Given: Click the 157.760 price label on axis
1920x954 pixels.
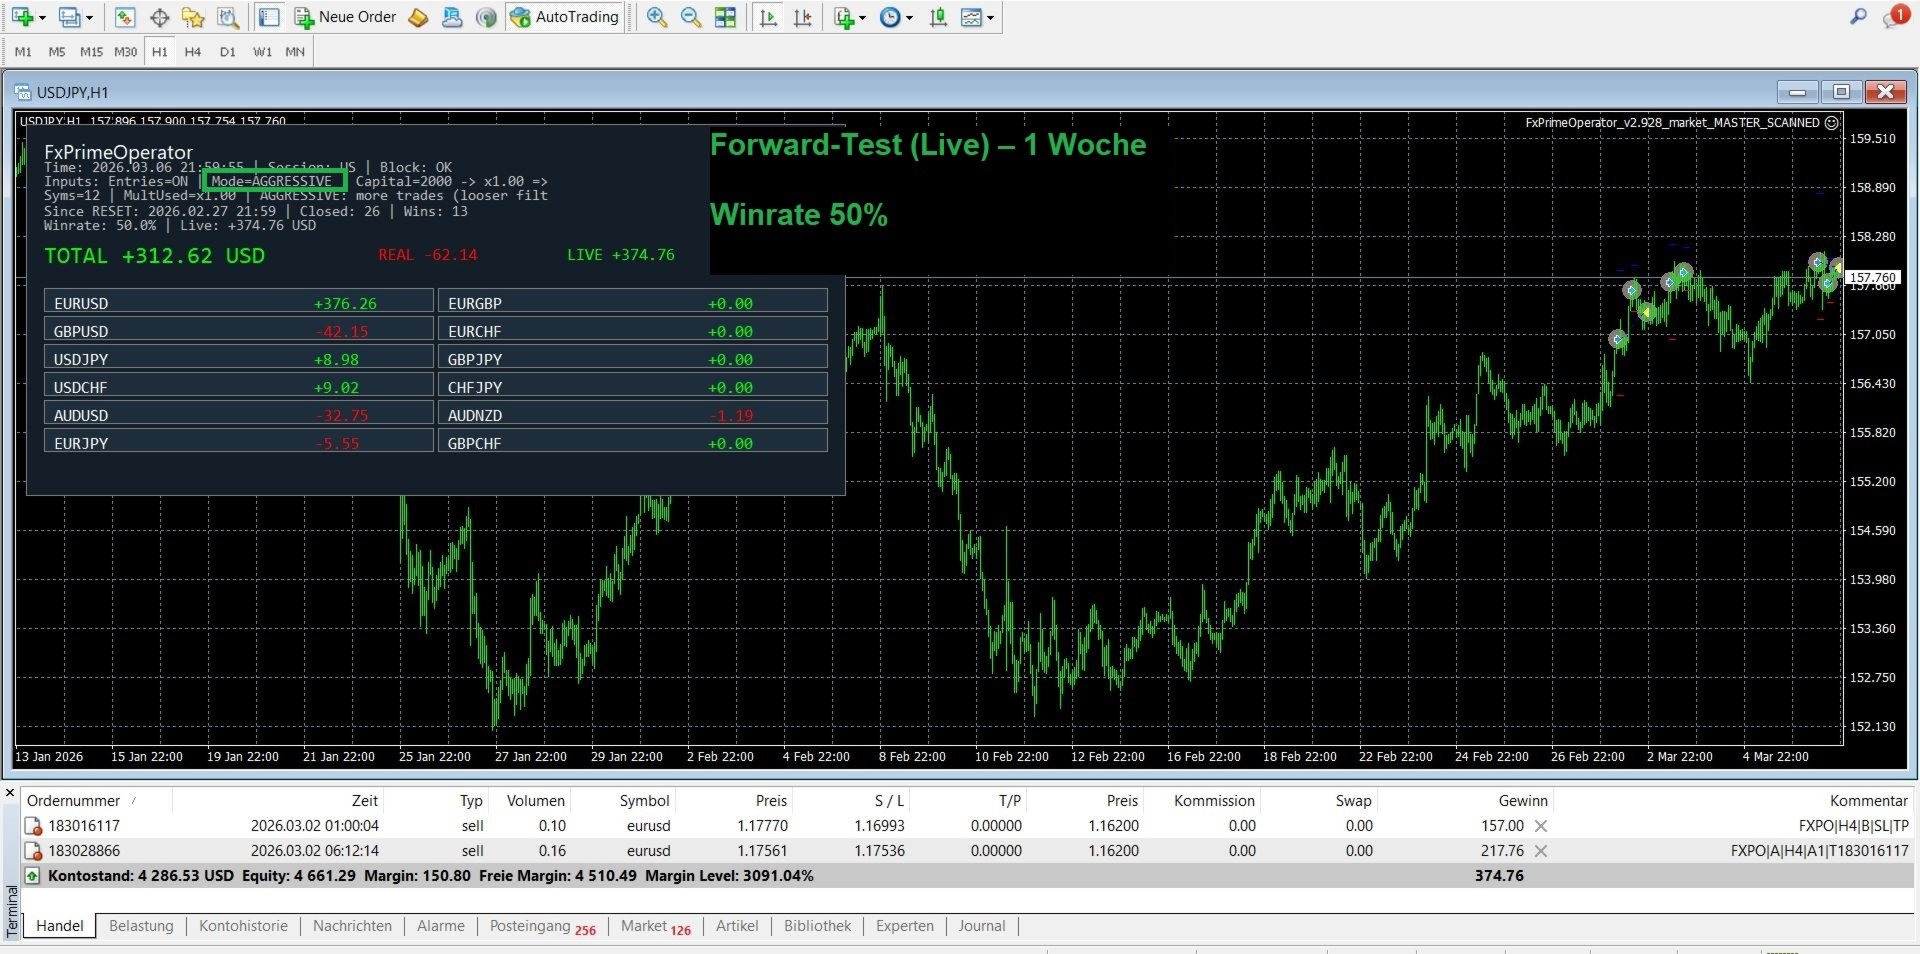Looking at the screenshot, I should click(x=1872, y=278).
